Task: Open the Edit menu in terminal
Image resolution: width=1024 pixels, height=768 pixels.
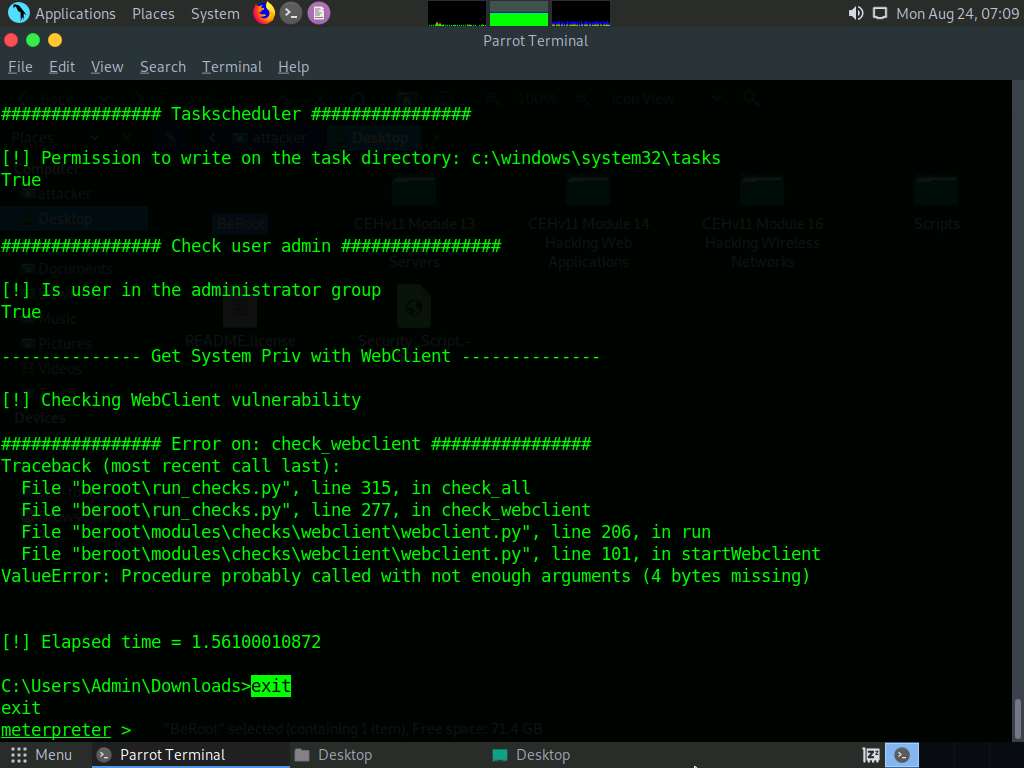Action: pyautogui.click(x=62, y=67)
